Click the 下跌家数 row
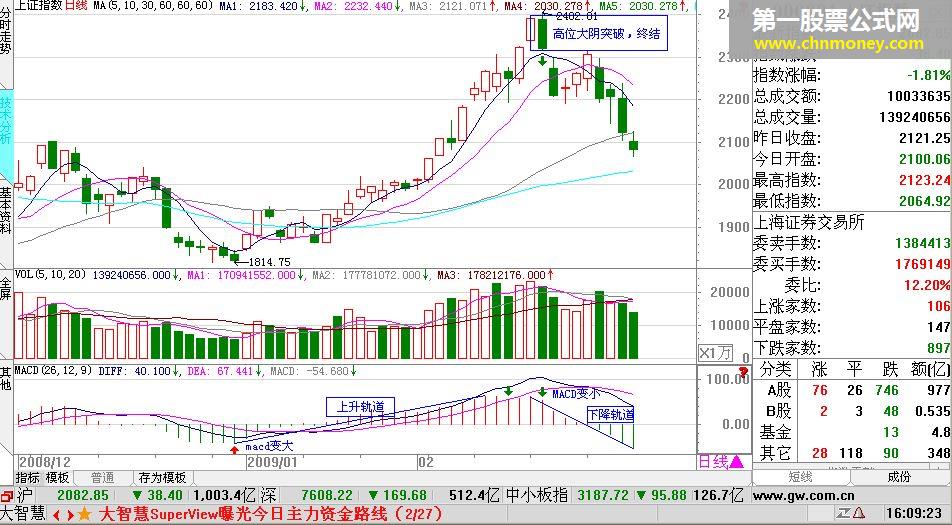 point(851,348)
